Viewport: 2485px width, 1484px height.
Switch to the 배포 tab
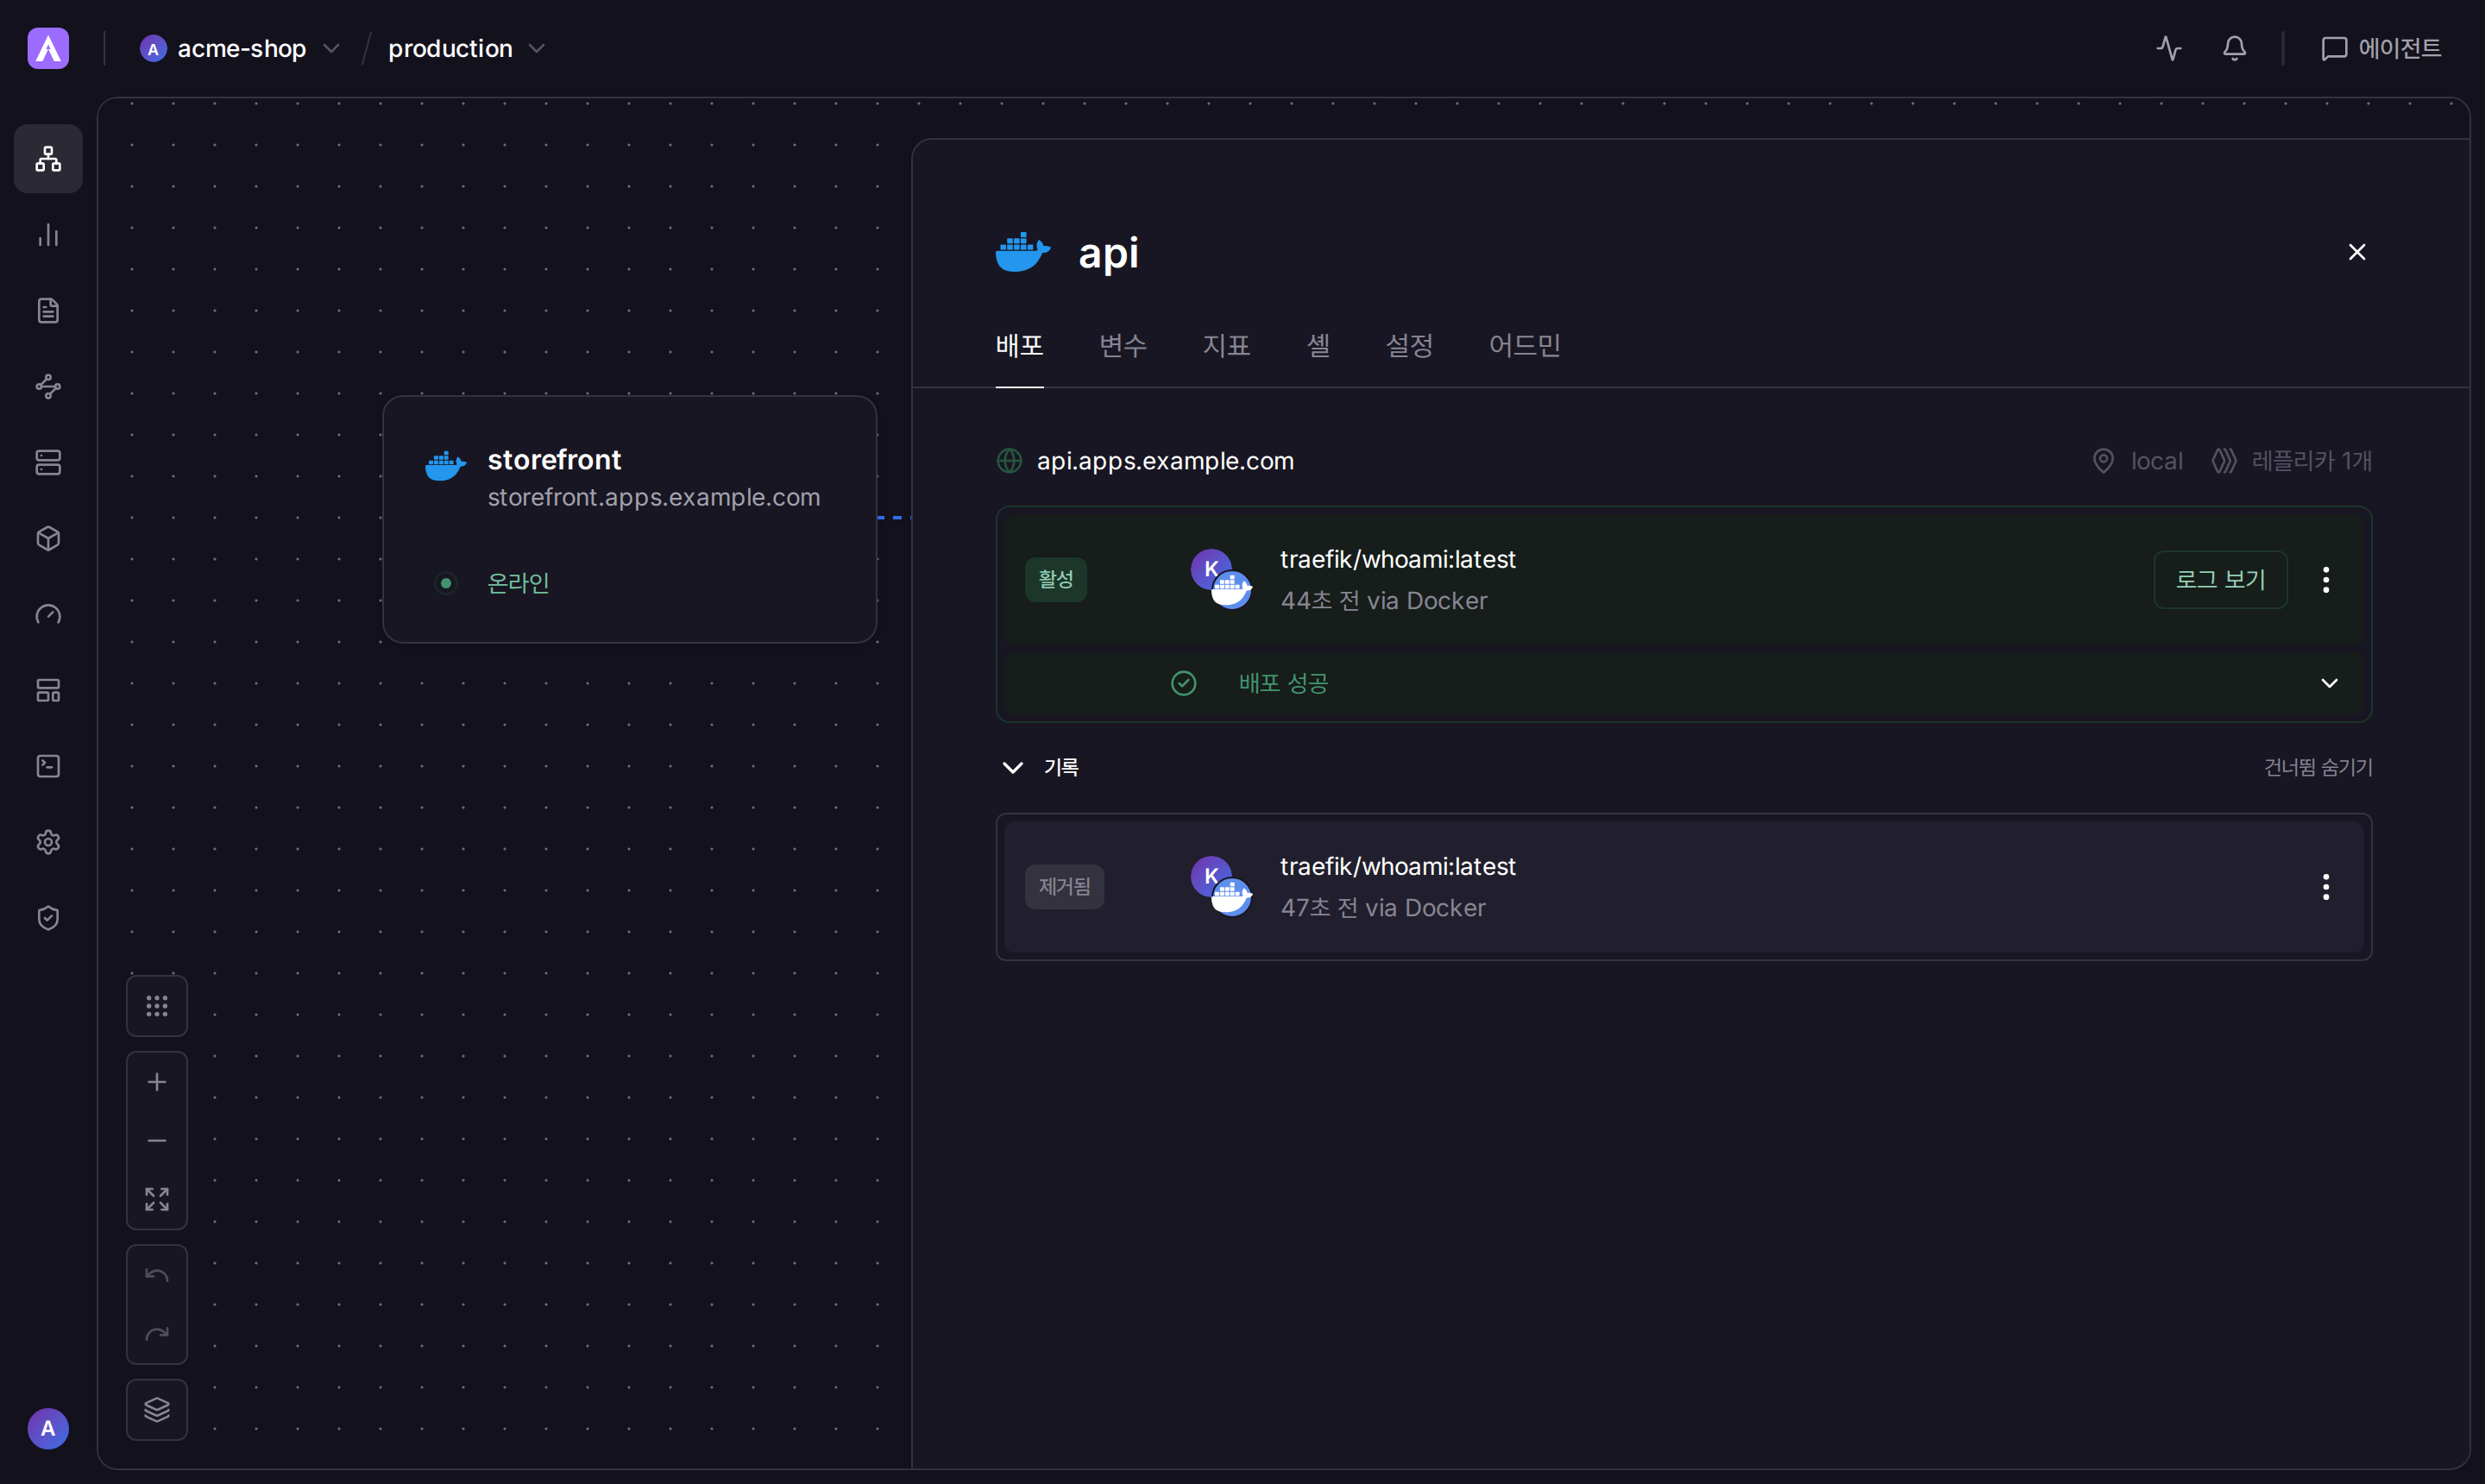coord(1019,346)
